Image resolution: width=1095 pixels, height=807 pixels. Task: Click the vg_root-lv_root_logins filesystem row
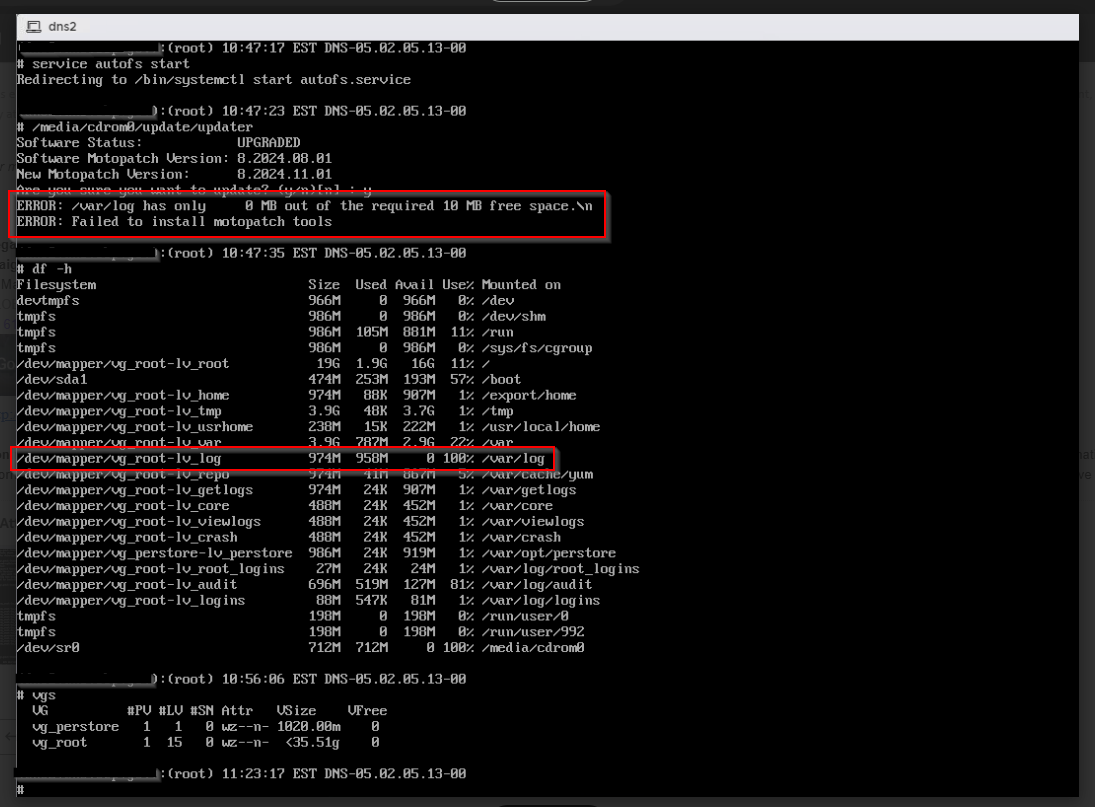coord(328,569)
